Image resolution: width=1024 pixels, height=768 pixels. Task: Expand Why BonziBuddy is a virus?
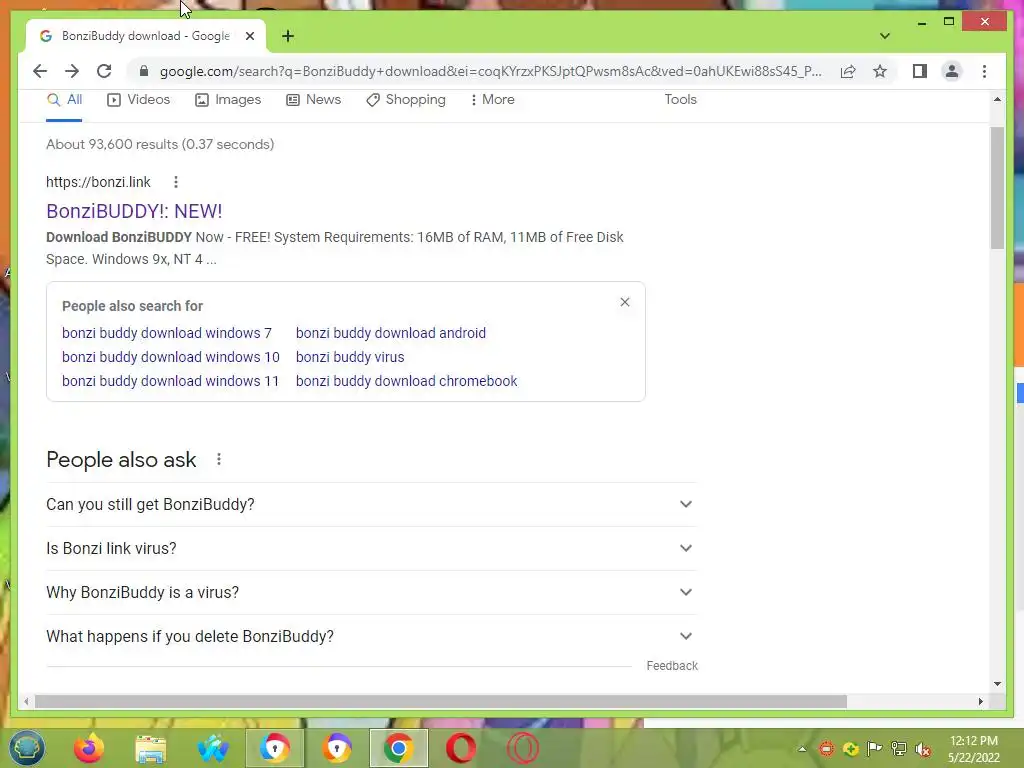[x=371, y=592]
